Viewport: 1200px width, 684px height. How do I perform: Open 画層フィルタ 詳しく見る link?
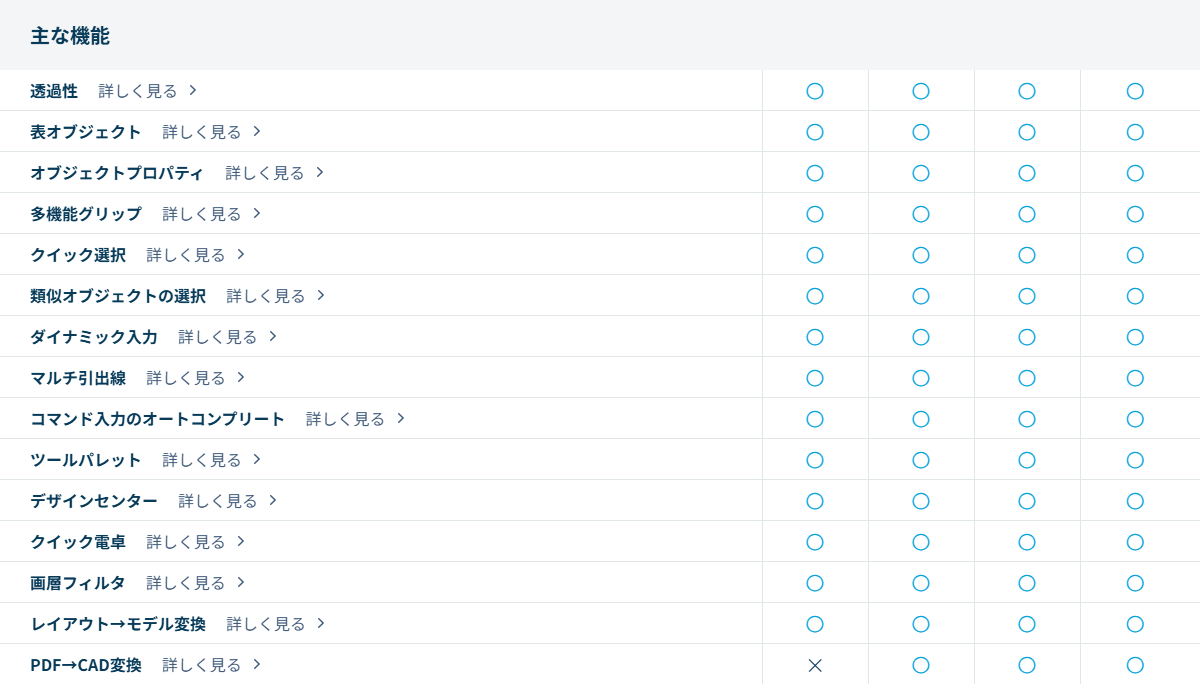pyautogui.click(x=186, y=583)
